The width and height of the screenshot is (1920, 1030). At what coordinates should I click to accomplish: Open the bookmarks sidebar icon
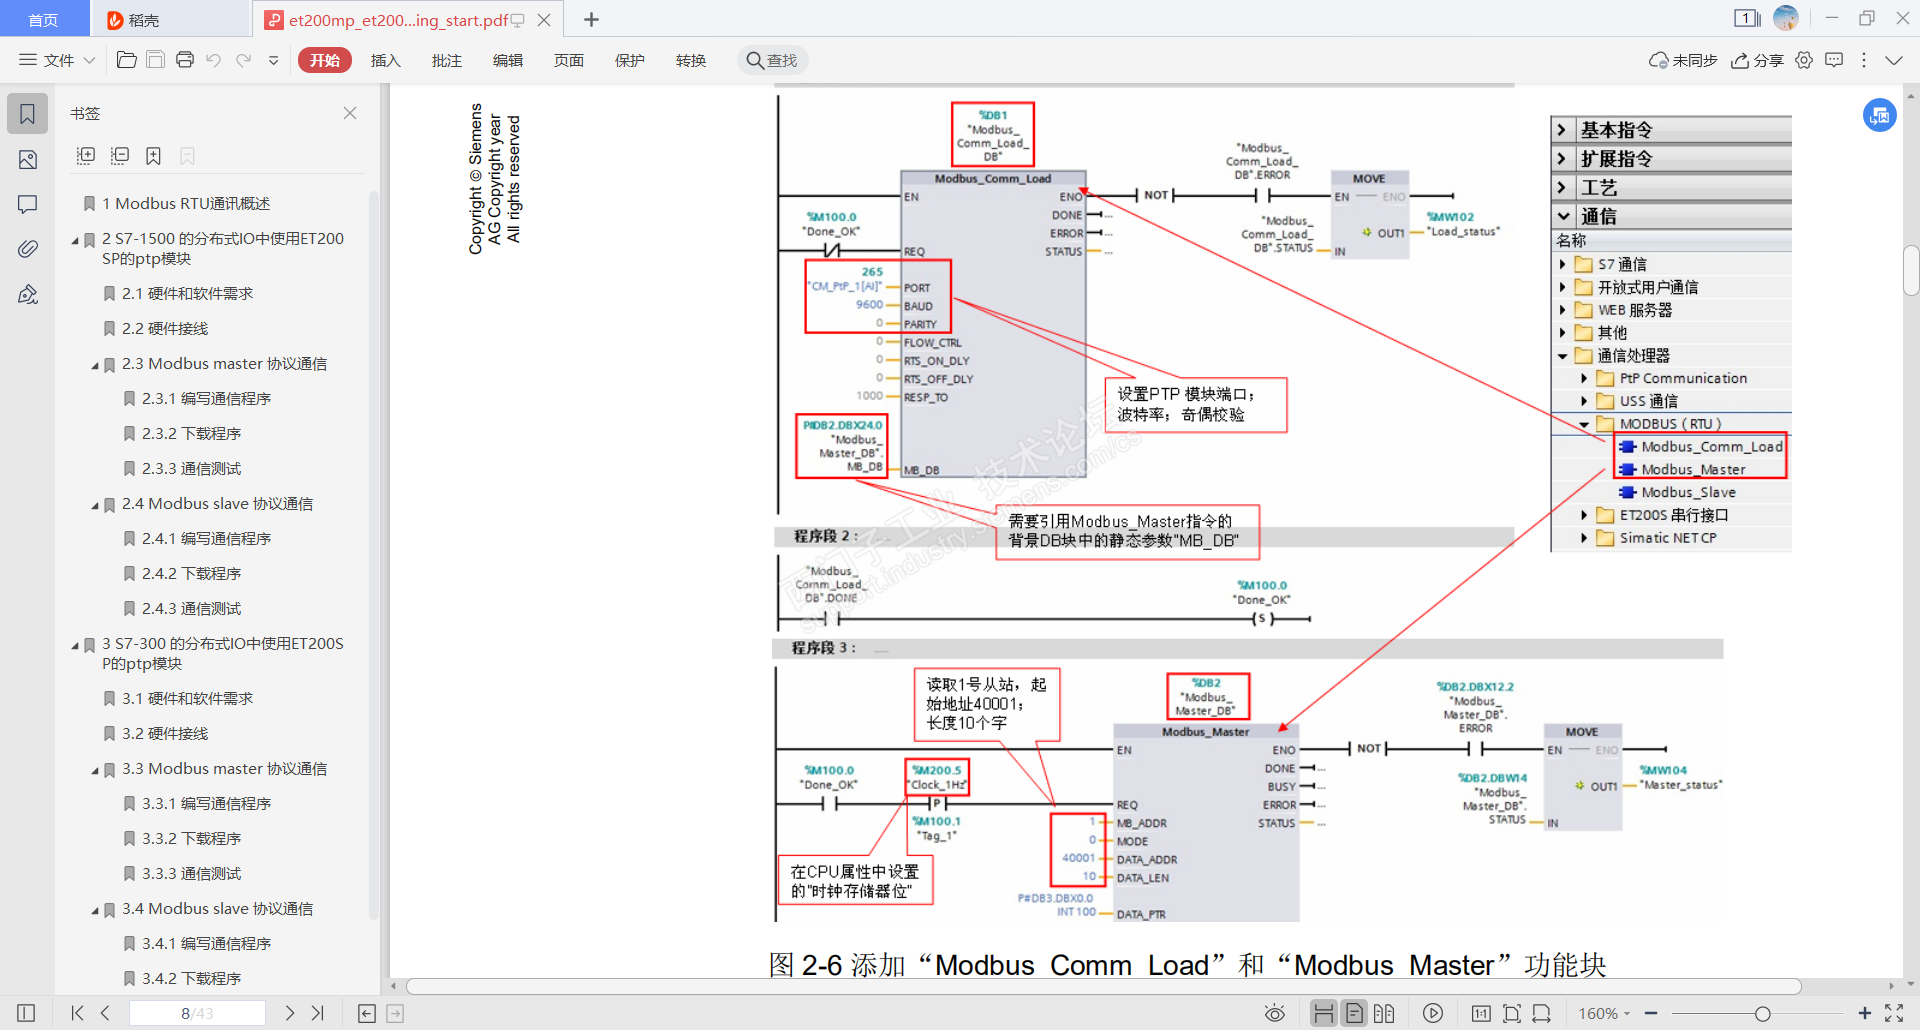point(28,114)
